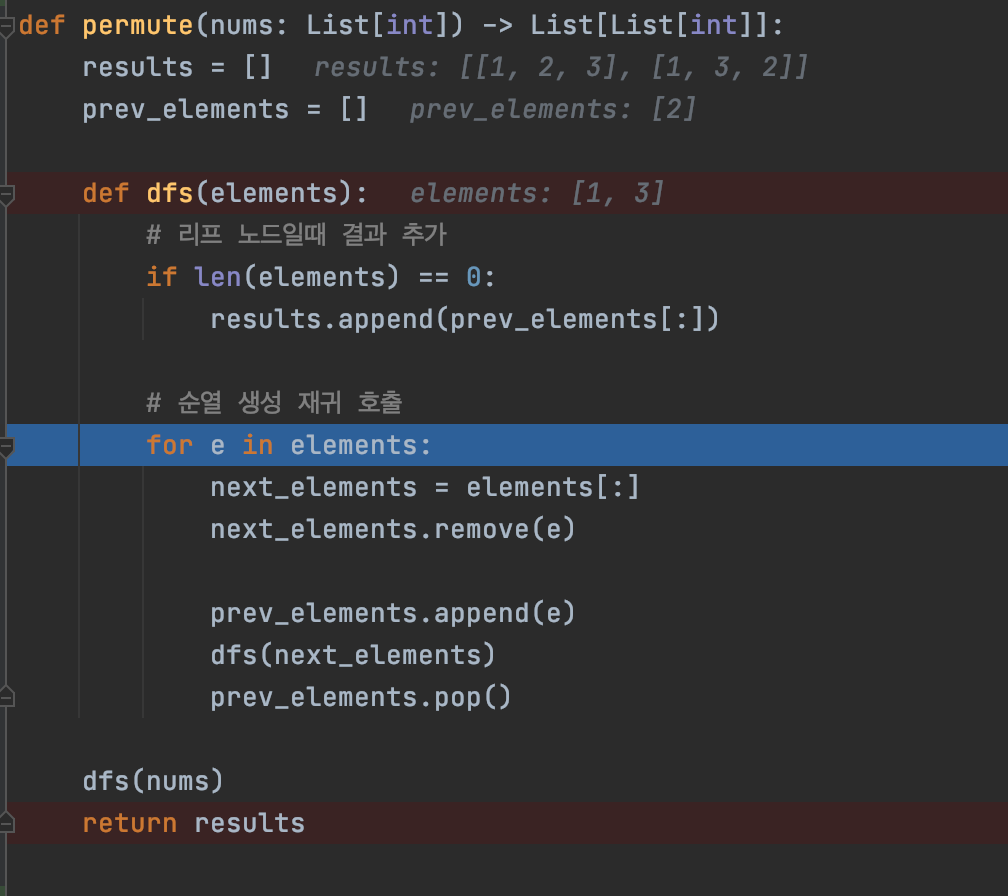This screenshot has height=896, width=1008.
Task: Click fold end marker beside prev_elements.pop()
Action: click(6, 697)
